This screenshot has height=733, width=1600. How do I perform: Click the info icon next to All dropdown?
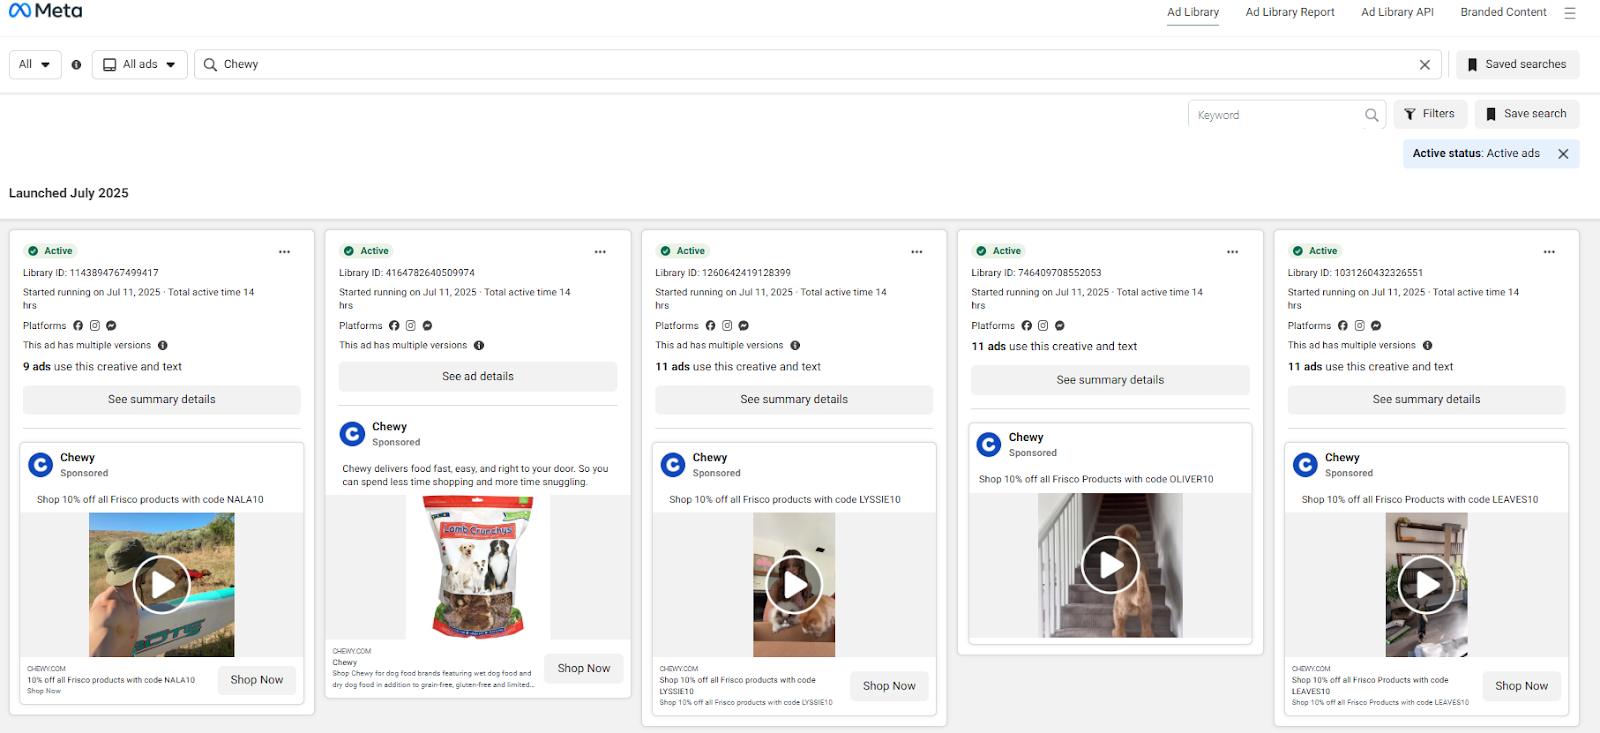tap(76, 65)
